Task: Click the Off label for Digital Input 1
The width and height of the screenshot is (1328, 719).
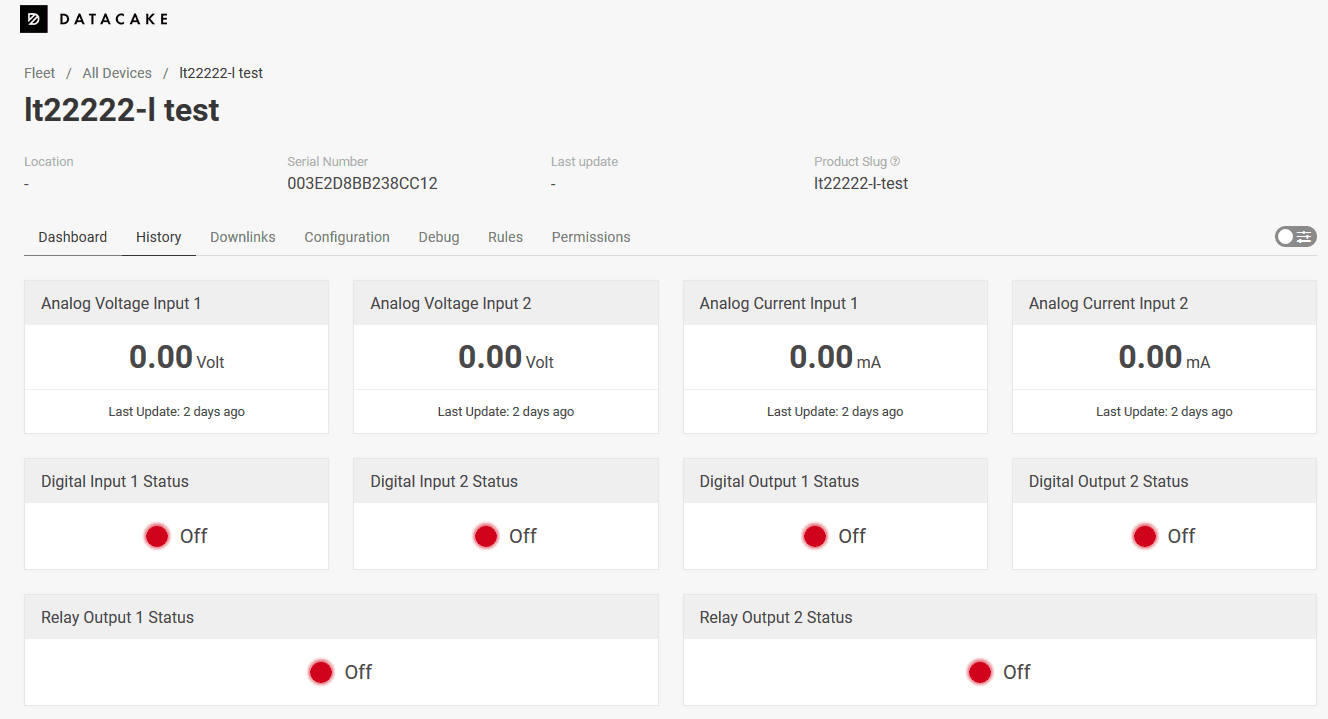Action: (x=194, y=536)
